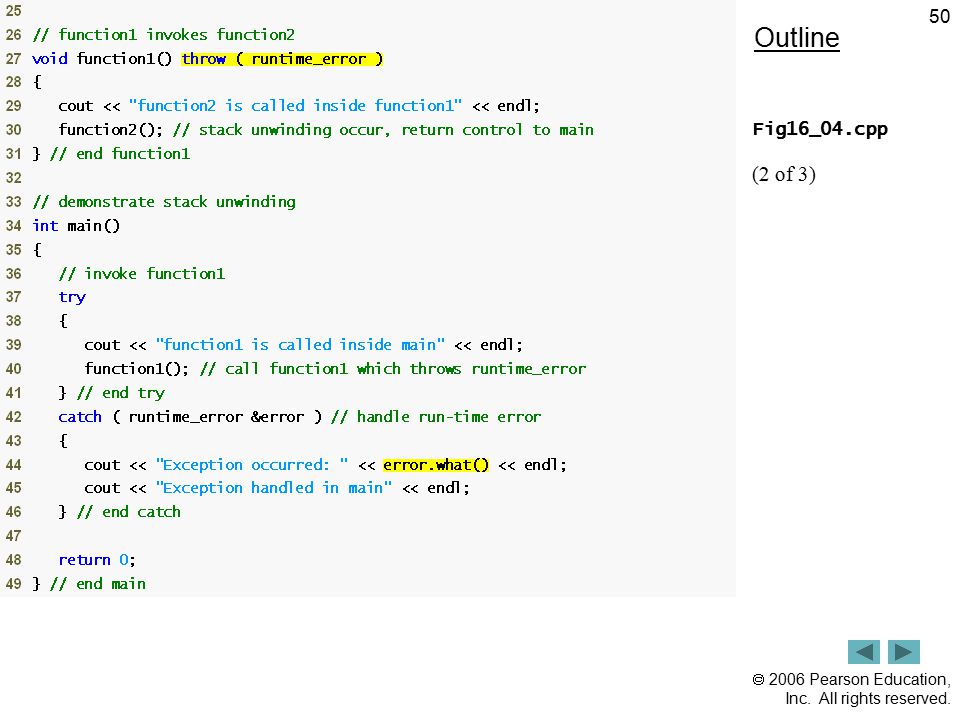The width and height of the screenshot is (960, 720).
Task: Click the '(2 of 3)' page indicator
Action: coord(784,174)
